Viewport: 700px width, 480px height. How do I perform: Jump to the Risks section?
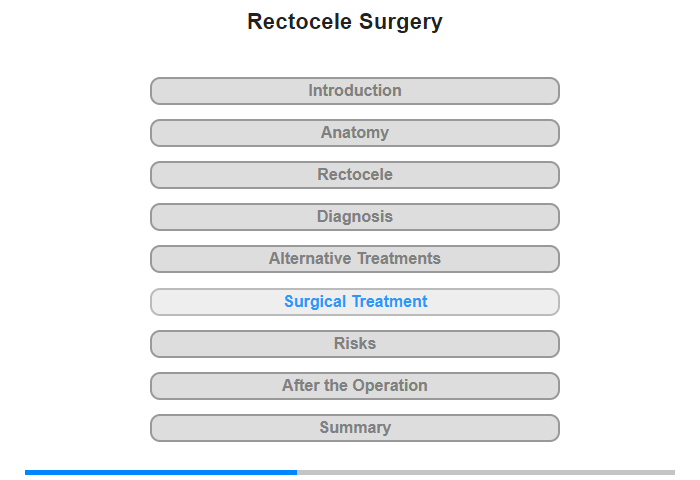pos(355,344)
